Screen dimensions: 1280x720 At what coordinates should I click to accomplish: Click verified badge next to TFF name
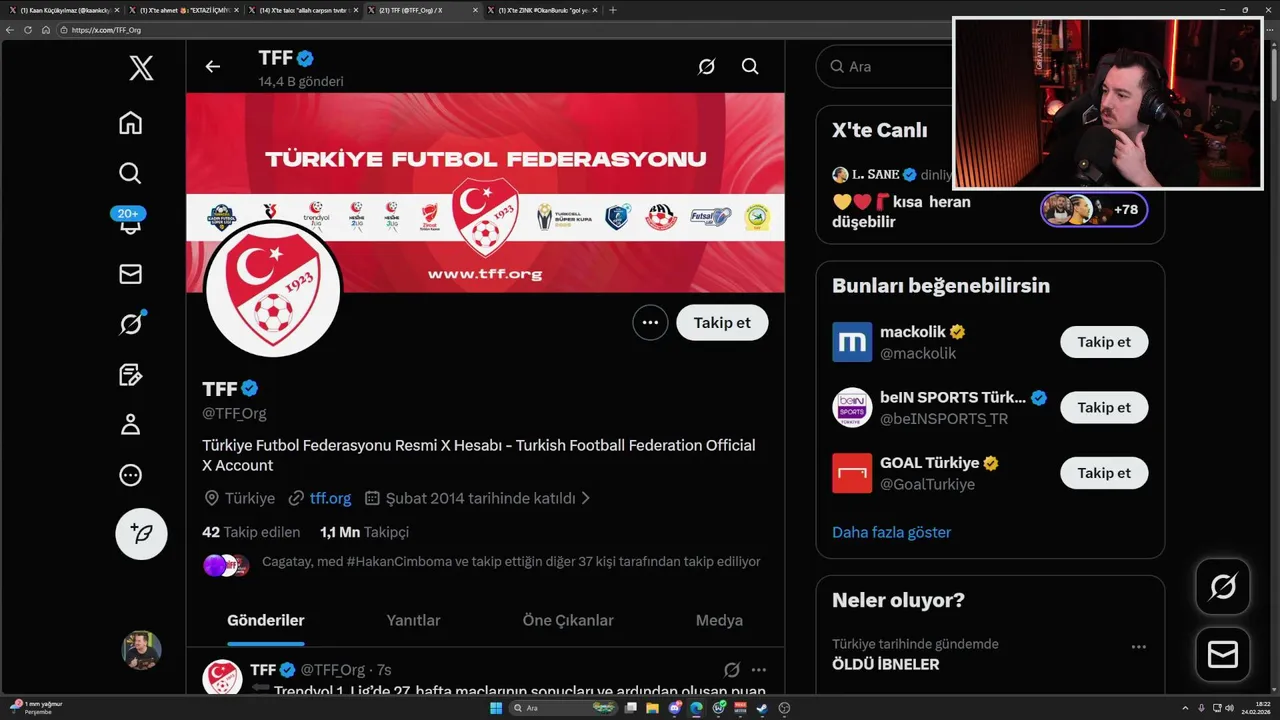coord(250,388)
